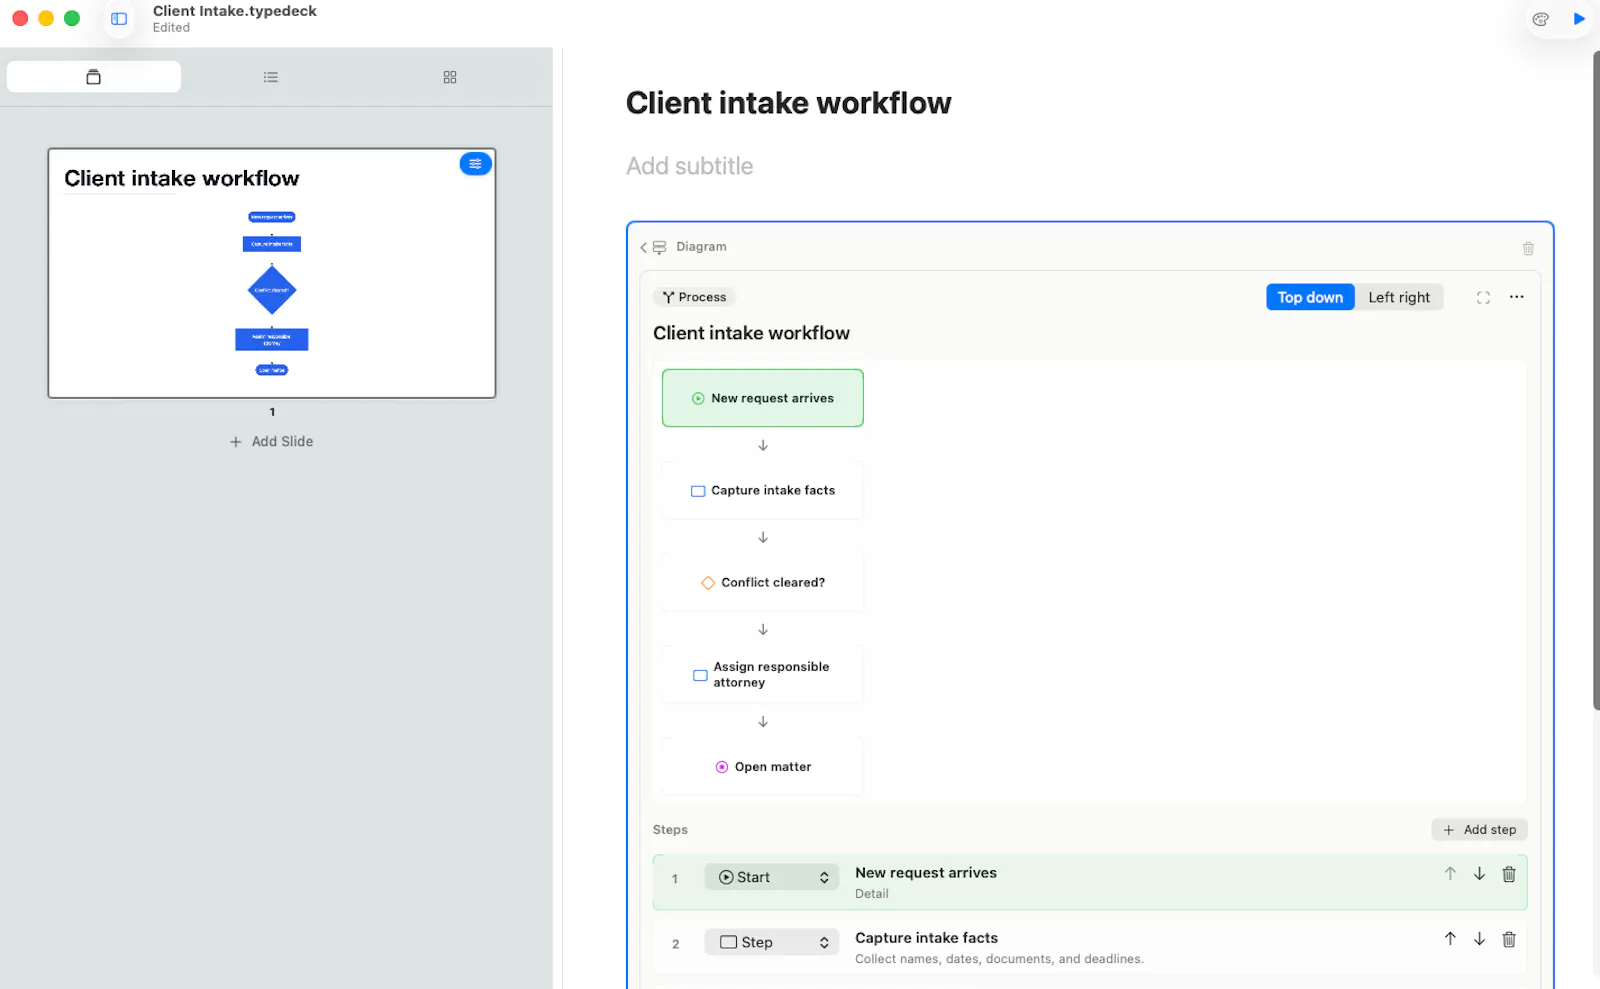The height and width of the screenshot is (989, 1600).
Task: Move New request arrives step up
Action: point(1450,874)
